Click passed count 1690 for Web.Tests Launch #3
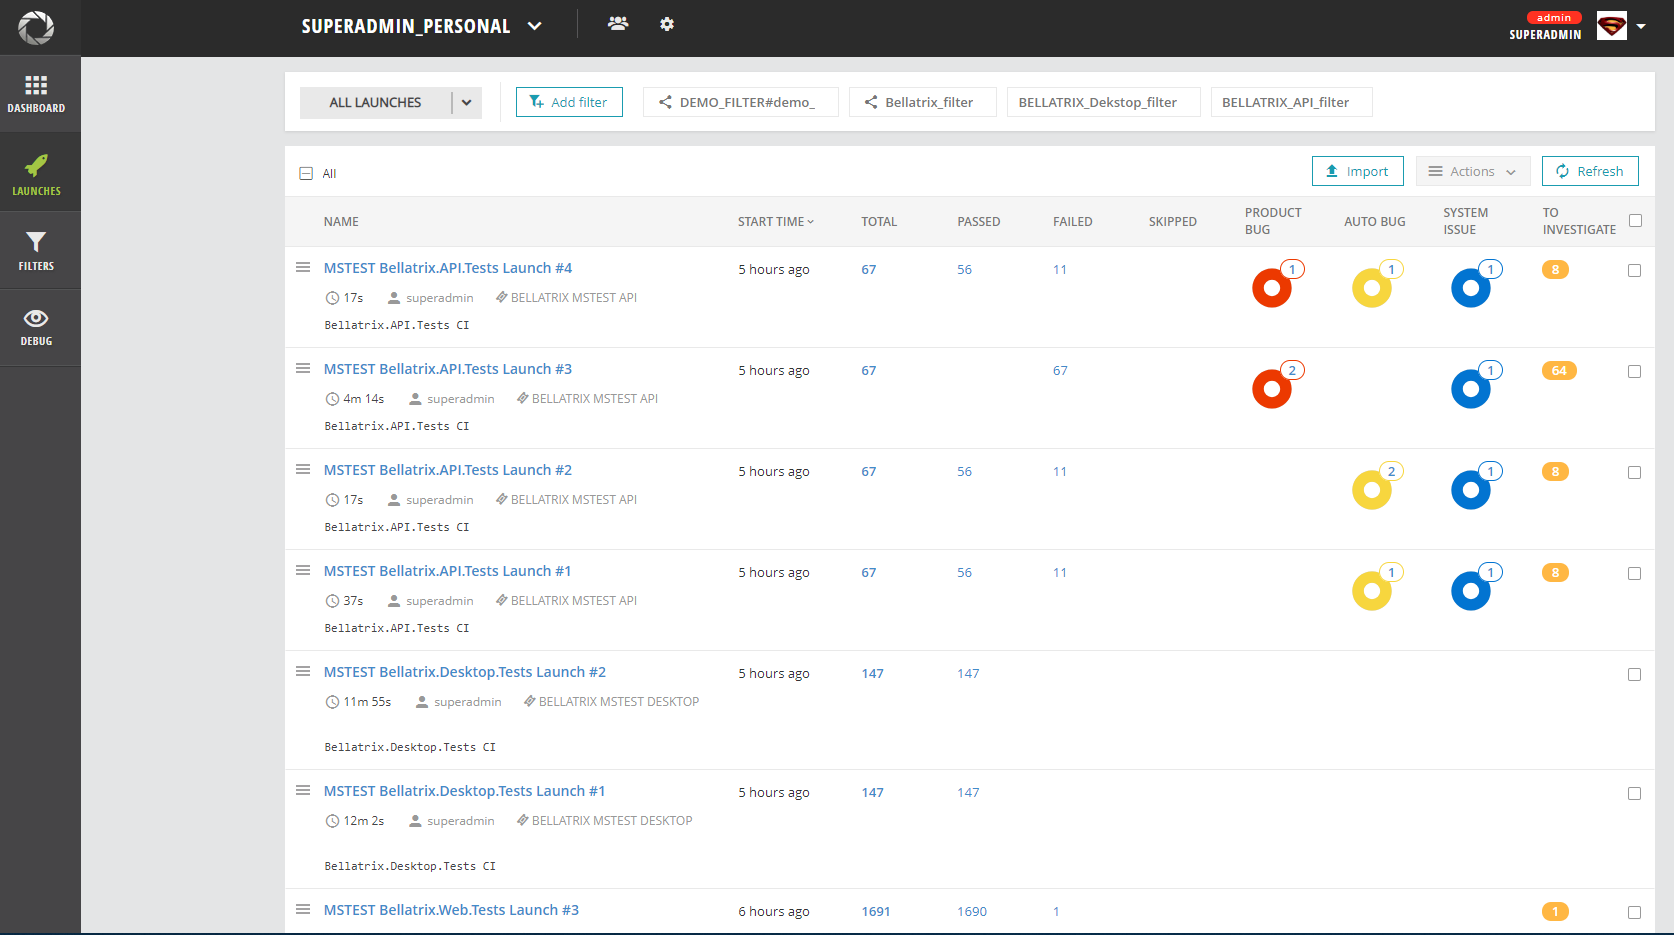 (x=972, y=911)
